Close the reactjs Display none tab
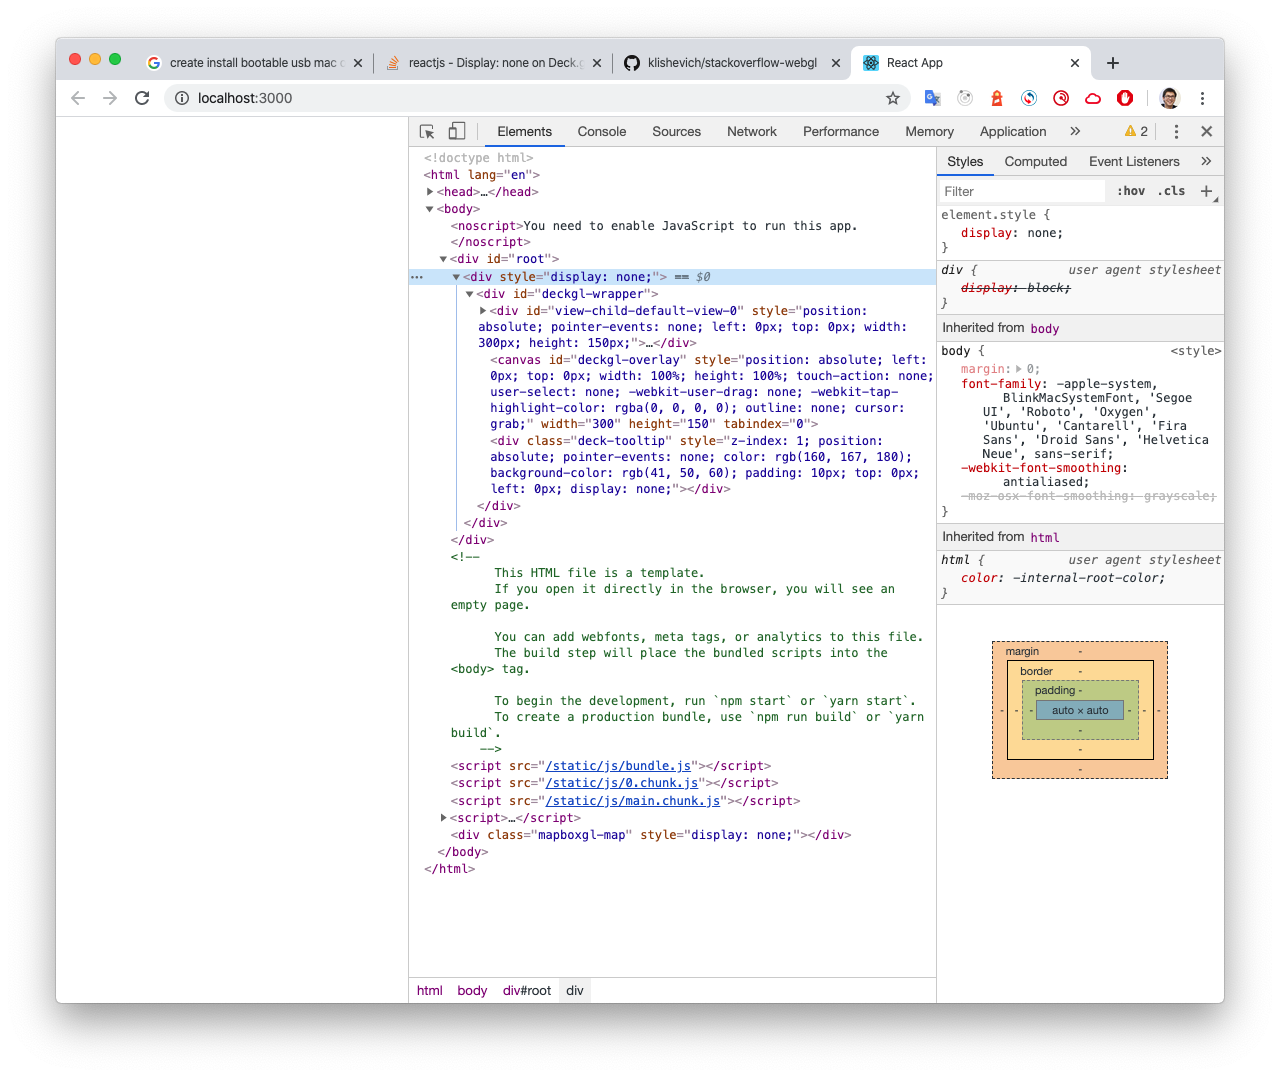Viewport: 1280px width, 1077px height. coord(597,63)
